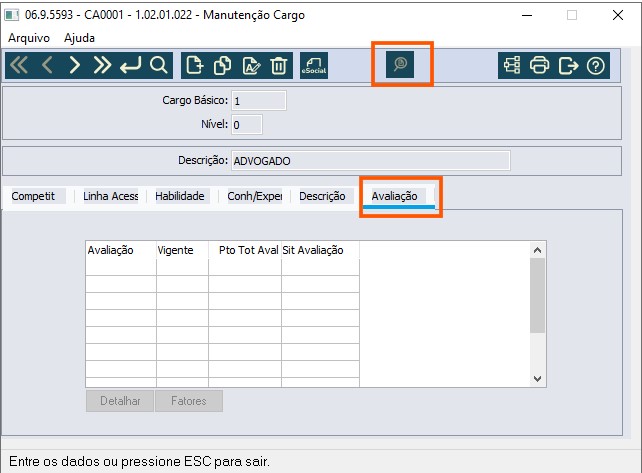Open the Arquivo menu
The width and height of the screenshot is (642, 473).
pyautogui.click(x=29, y=38)
